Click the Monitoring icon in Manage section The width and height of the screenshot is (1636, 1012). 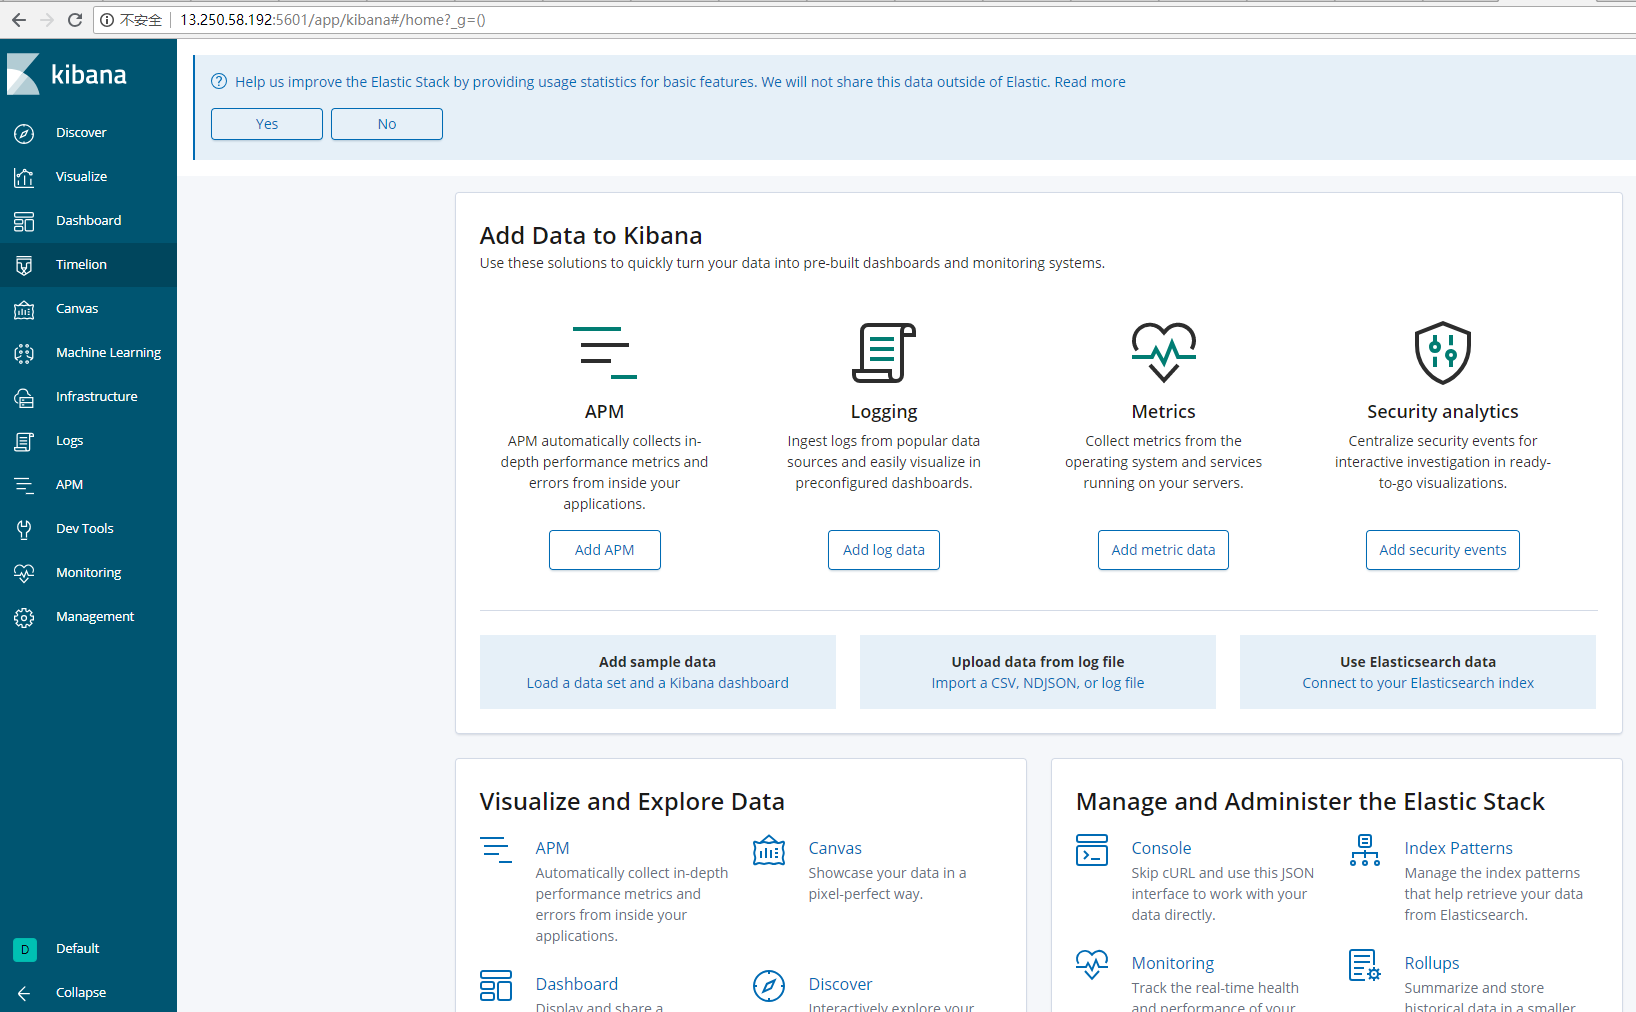click(1092, 966)
